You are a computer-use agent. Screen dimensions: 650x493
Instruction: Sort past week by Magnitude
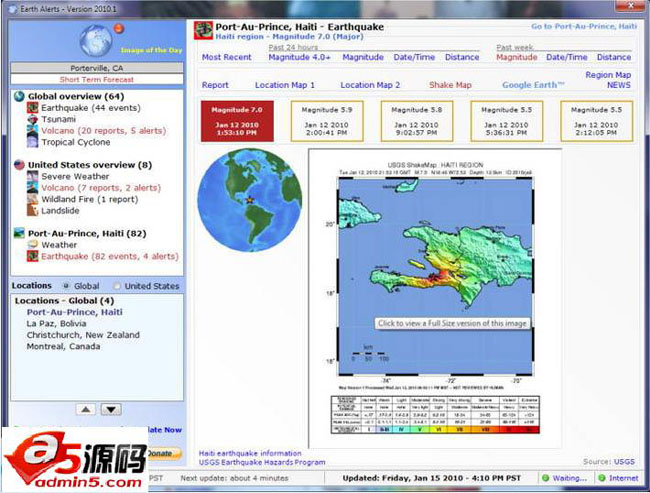(x=517, y=57)
